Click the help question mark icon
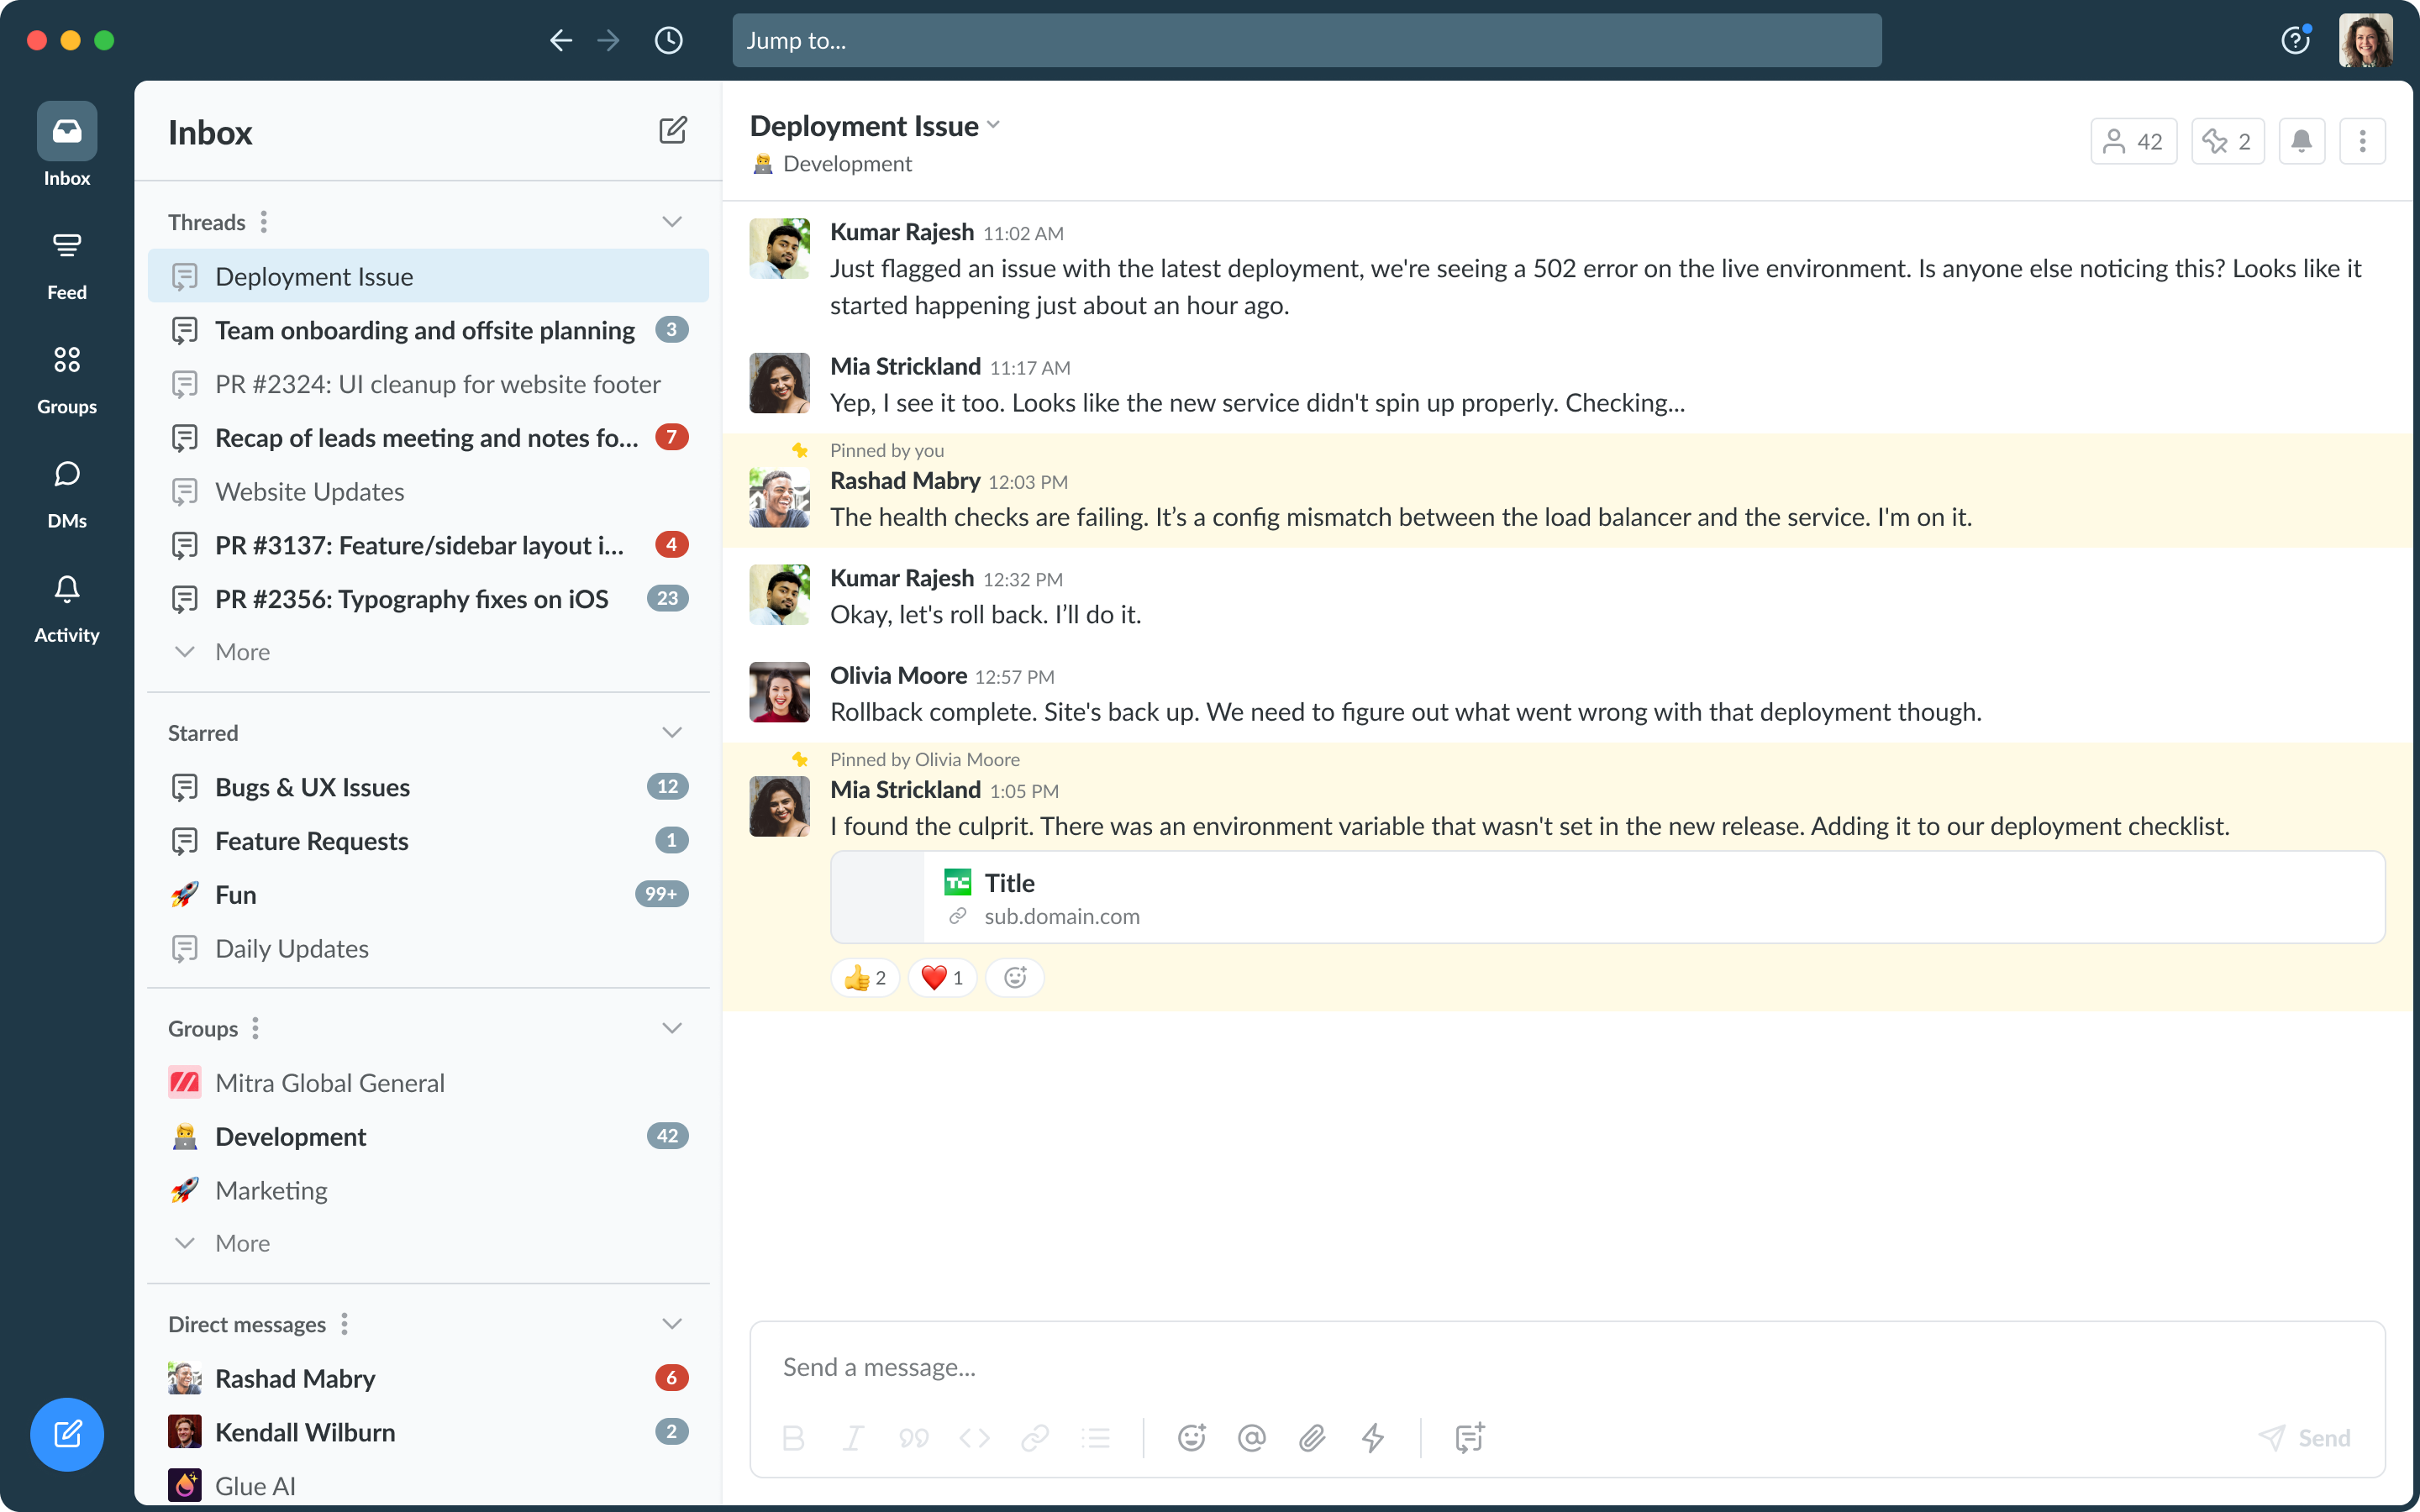Image resolution: width=2420 pixels, height=1512 pixels. (2295, 41)
